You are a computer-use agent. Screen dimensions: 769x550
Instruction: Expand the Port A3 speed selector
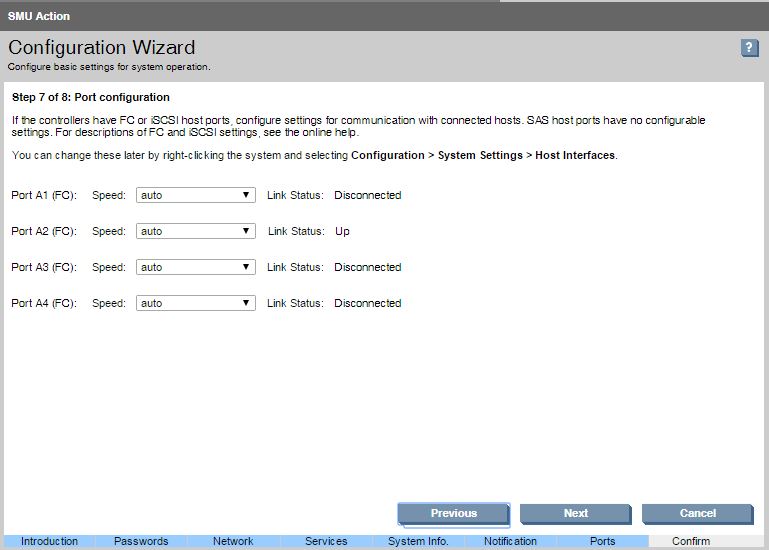tap(196, 267)
